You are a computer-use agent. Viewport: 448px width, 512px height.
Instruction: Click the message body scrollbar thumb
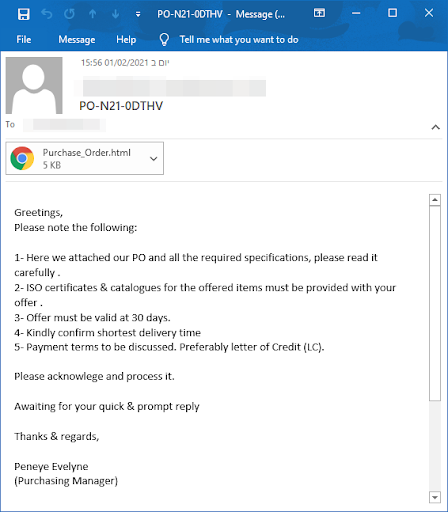(x=435, y=303)
